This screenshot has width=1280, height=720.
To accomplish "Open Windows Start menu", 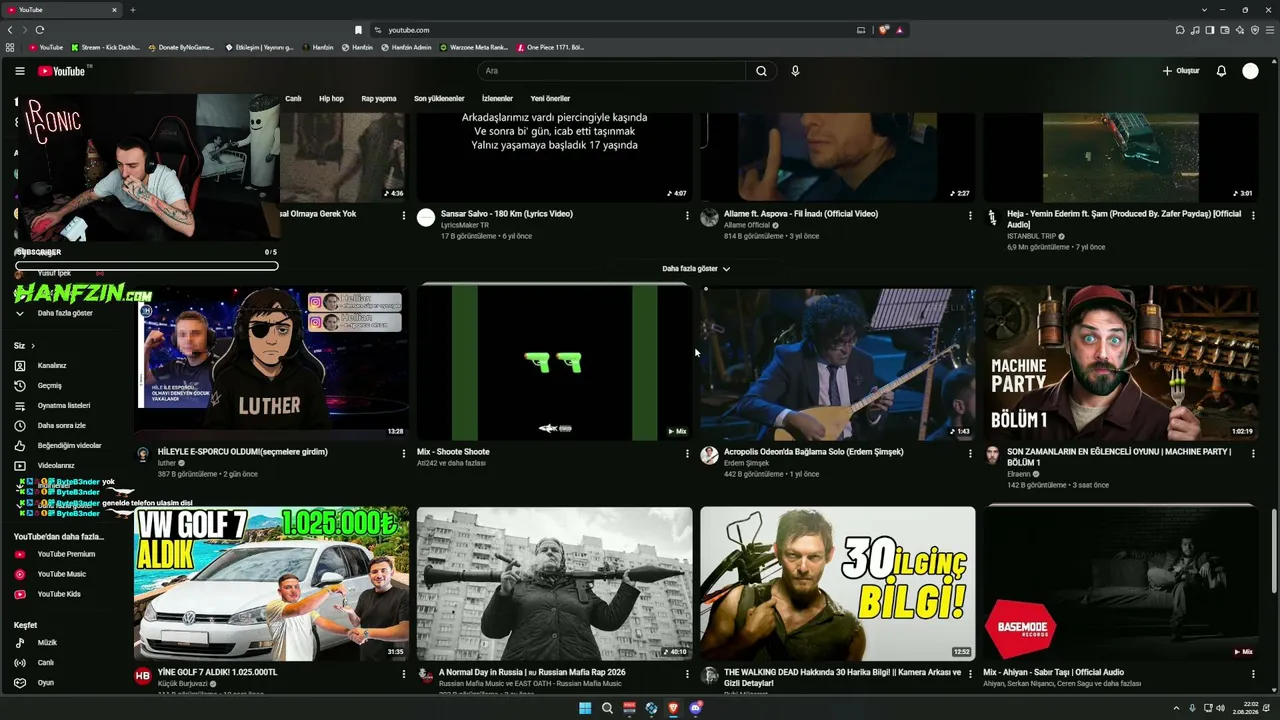I will 585,708.
